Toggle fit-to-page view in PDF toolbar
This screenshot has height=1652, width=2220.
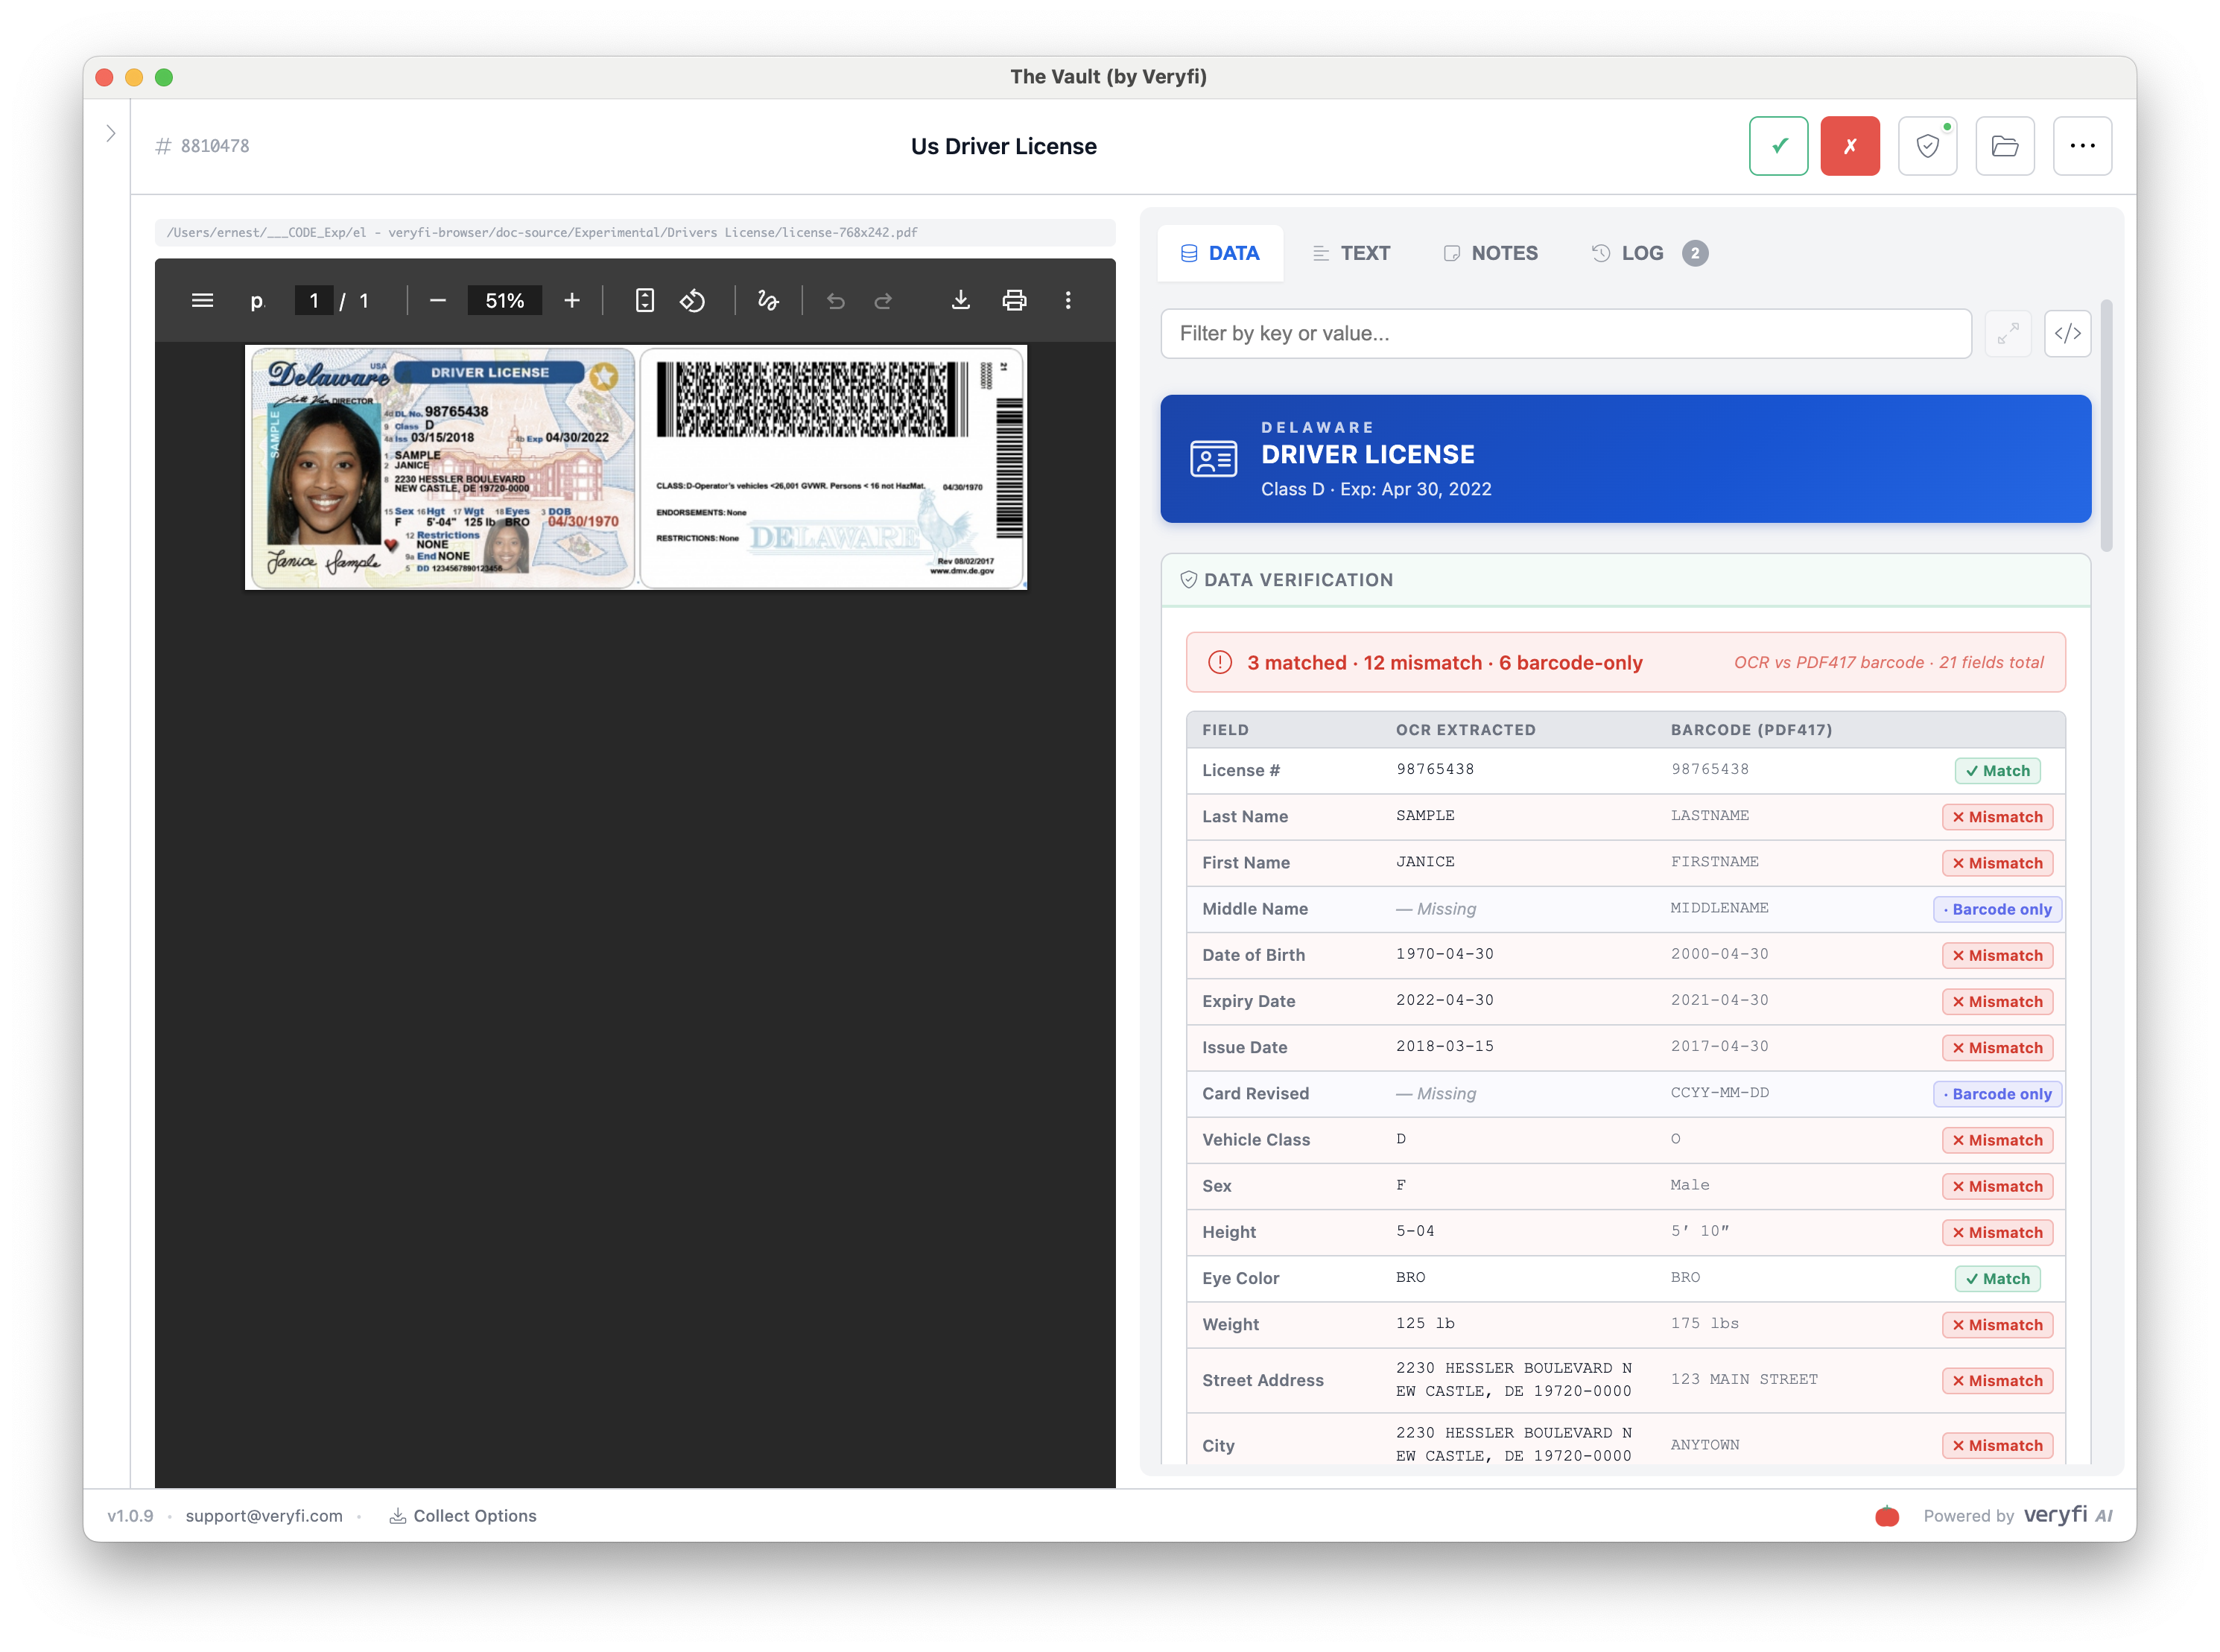pos(645,300)
